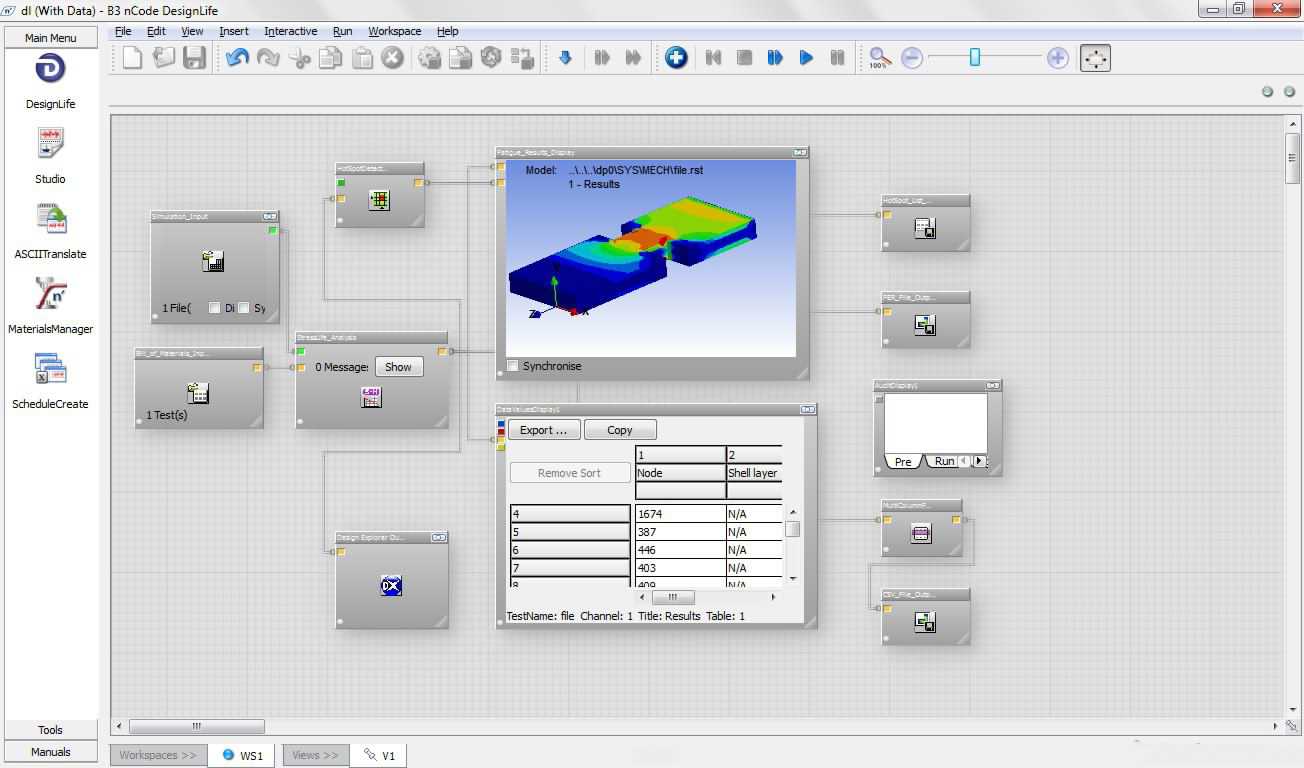Click the Design Explorer DX node icon

pyautogui.click(x=390, y=586)
